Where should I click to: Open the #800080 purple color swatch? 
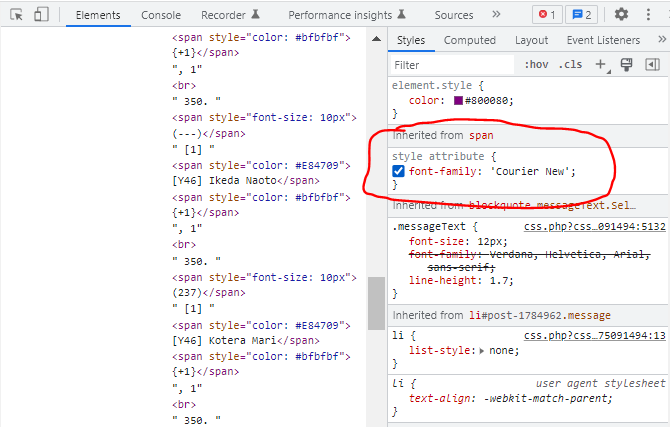(x=458, y=100)
